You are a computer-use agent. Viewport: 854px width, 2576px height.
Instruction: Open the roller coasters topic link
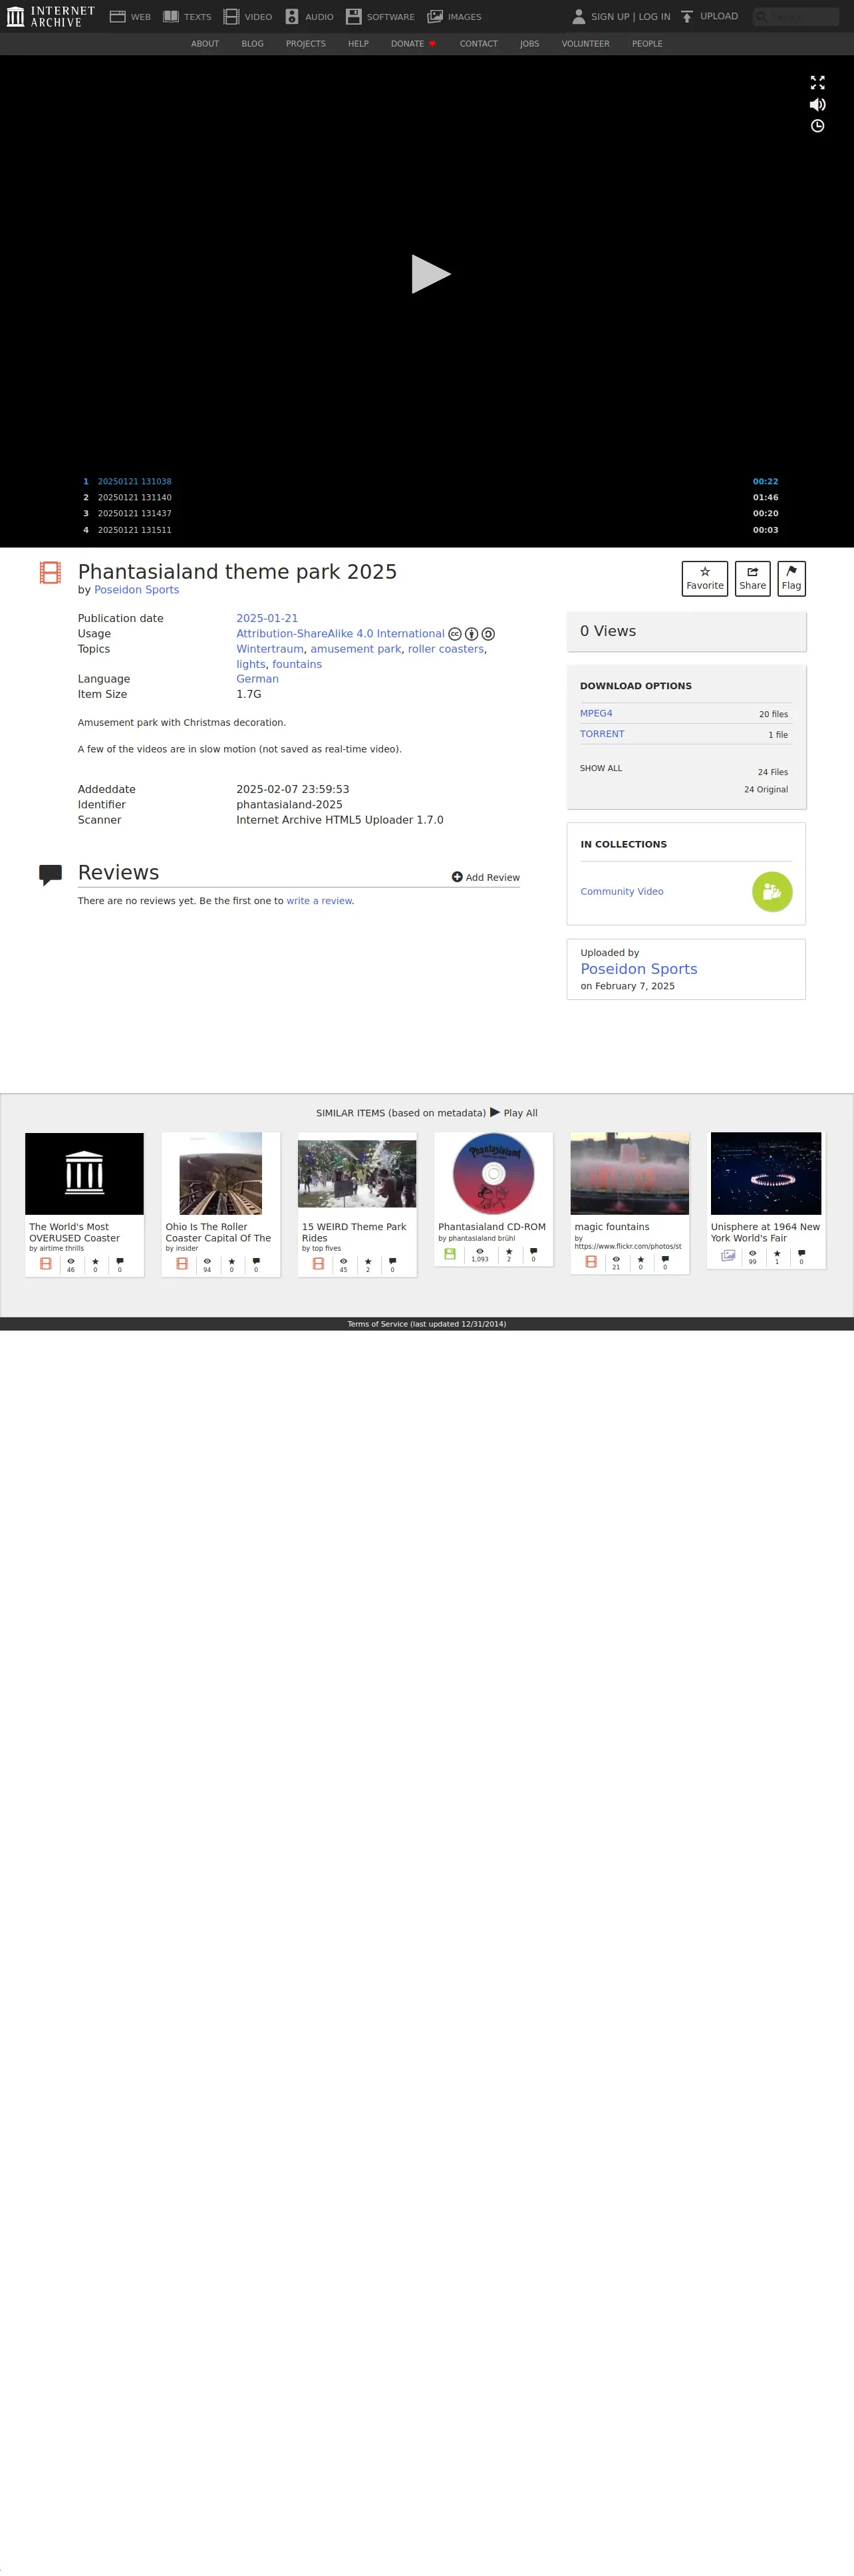446,649
